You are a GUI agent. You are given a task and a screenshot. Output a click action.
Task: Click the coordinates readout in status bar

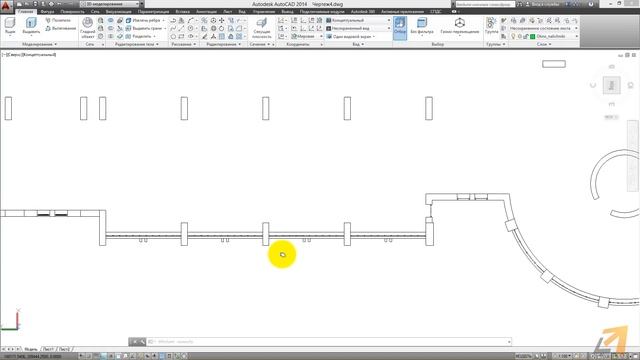tap(33, 356)
